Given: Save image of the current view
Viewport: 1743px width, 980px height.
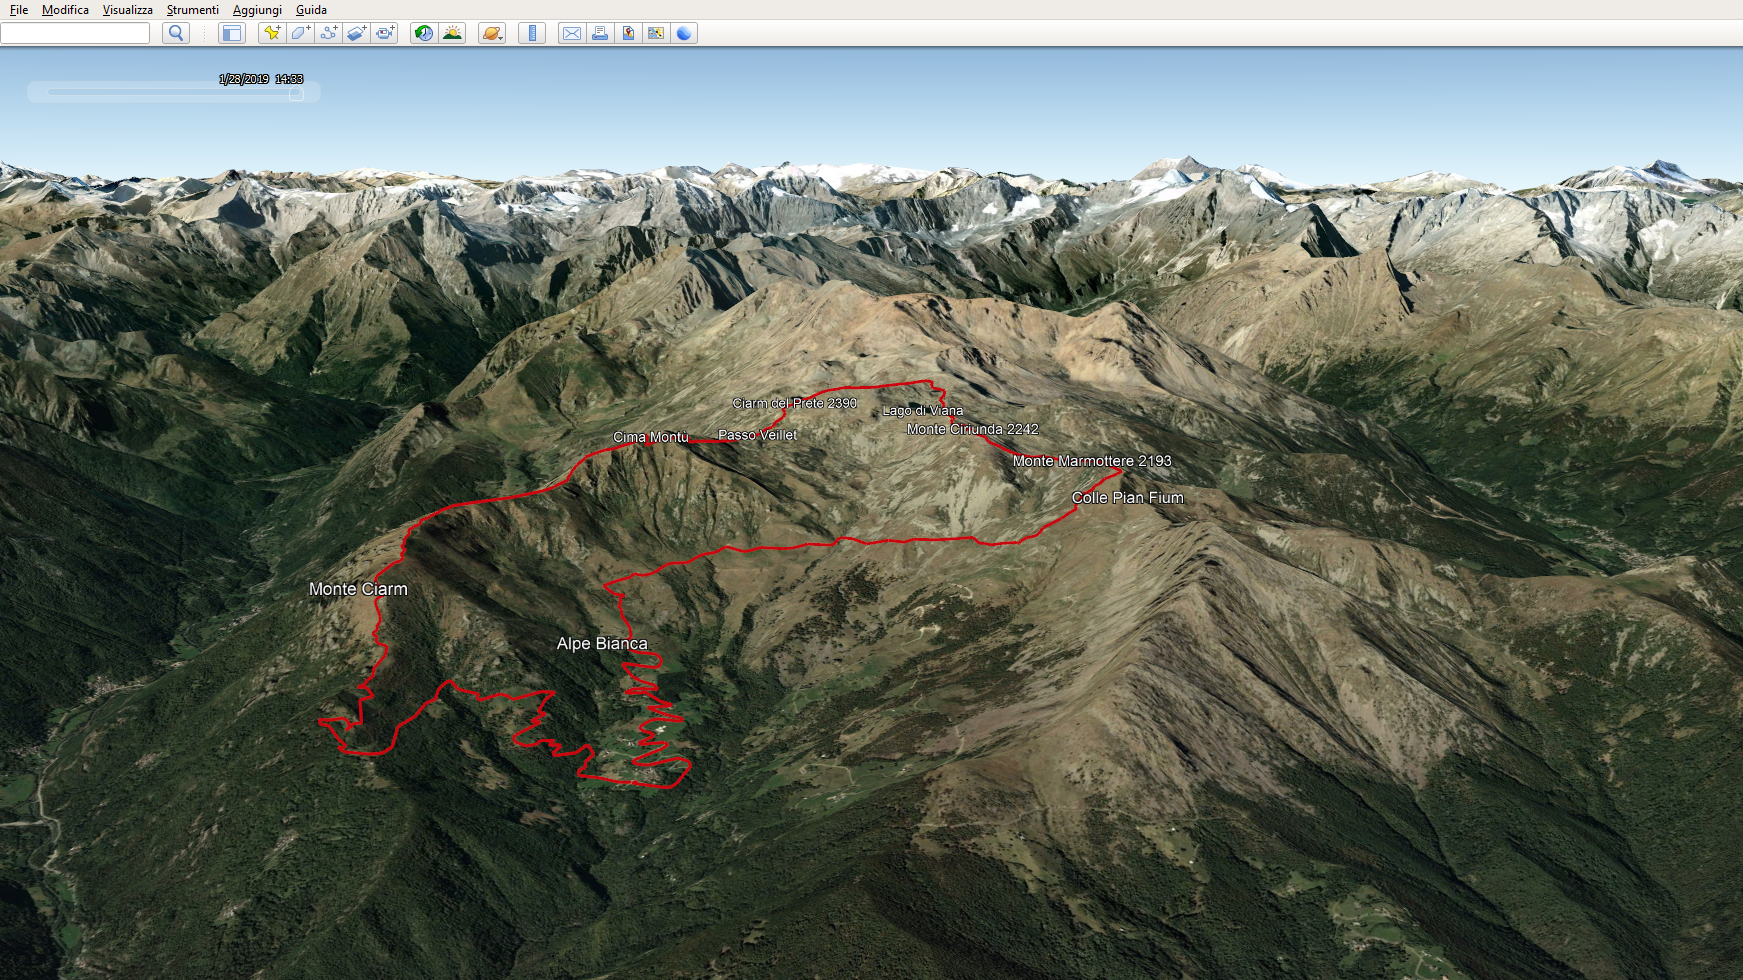Looking at the screenshot, I should pos(628,33).
